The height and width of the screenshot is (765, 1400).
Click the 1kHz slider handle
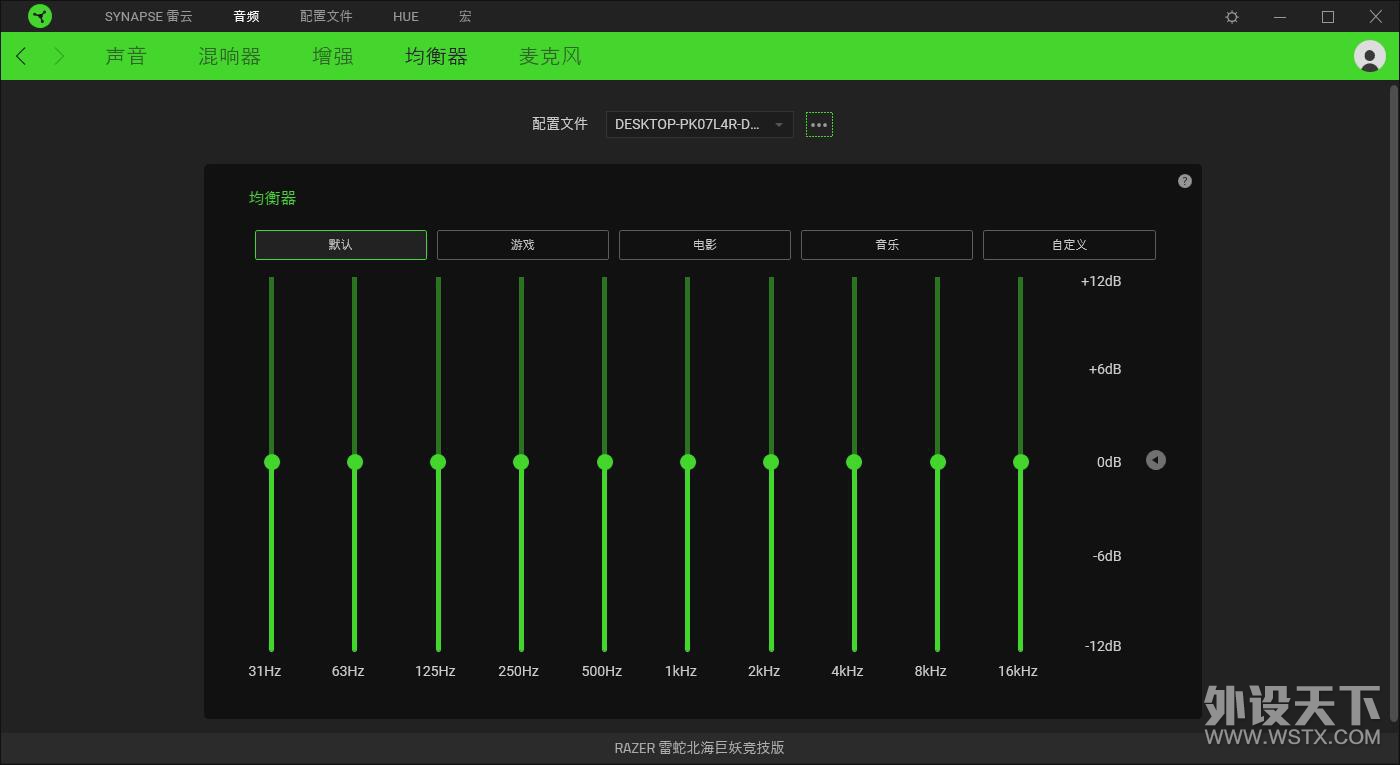pyautogui.click(x=688, y=462)
